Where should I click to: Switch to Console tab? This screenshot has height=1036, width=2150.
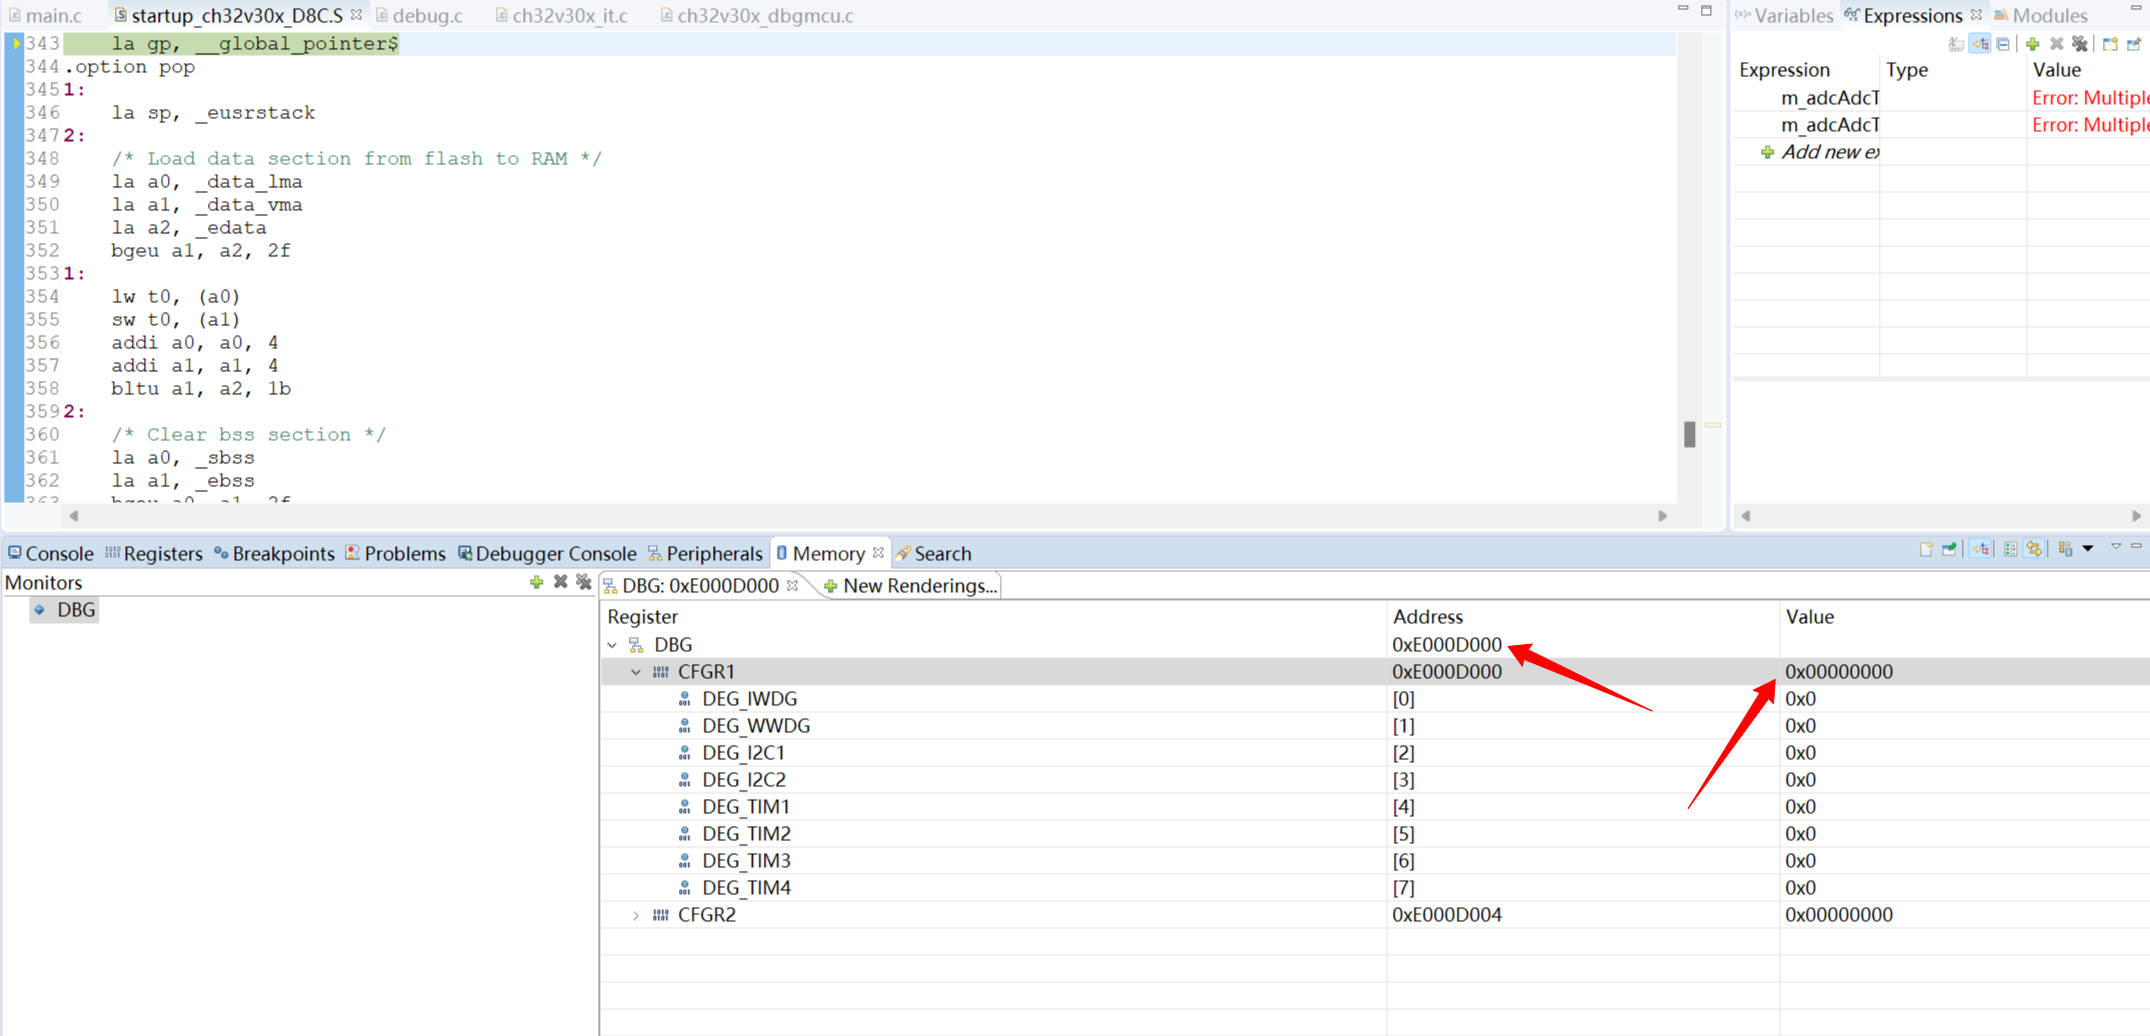click(50, 553)
